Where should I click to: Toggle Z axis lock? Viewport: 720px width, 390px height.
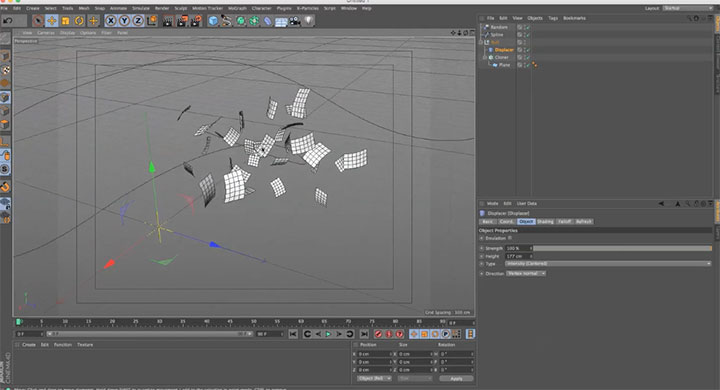pyautogui.click(x=138, y=21)
